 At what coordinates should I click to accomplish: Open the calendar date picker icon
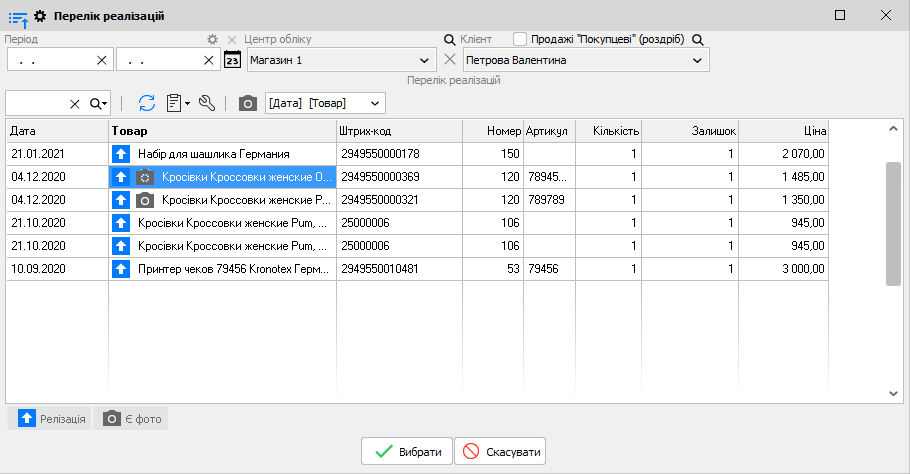pos(232,60)
